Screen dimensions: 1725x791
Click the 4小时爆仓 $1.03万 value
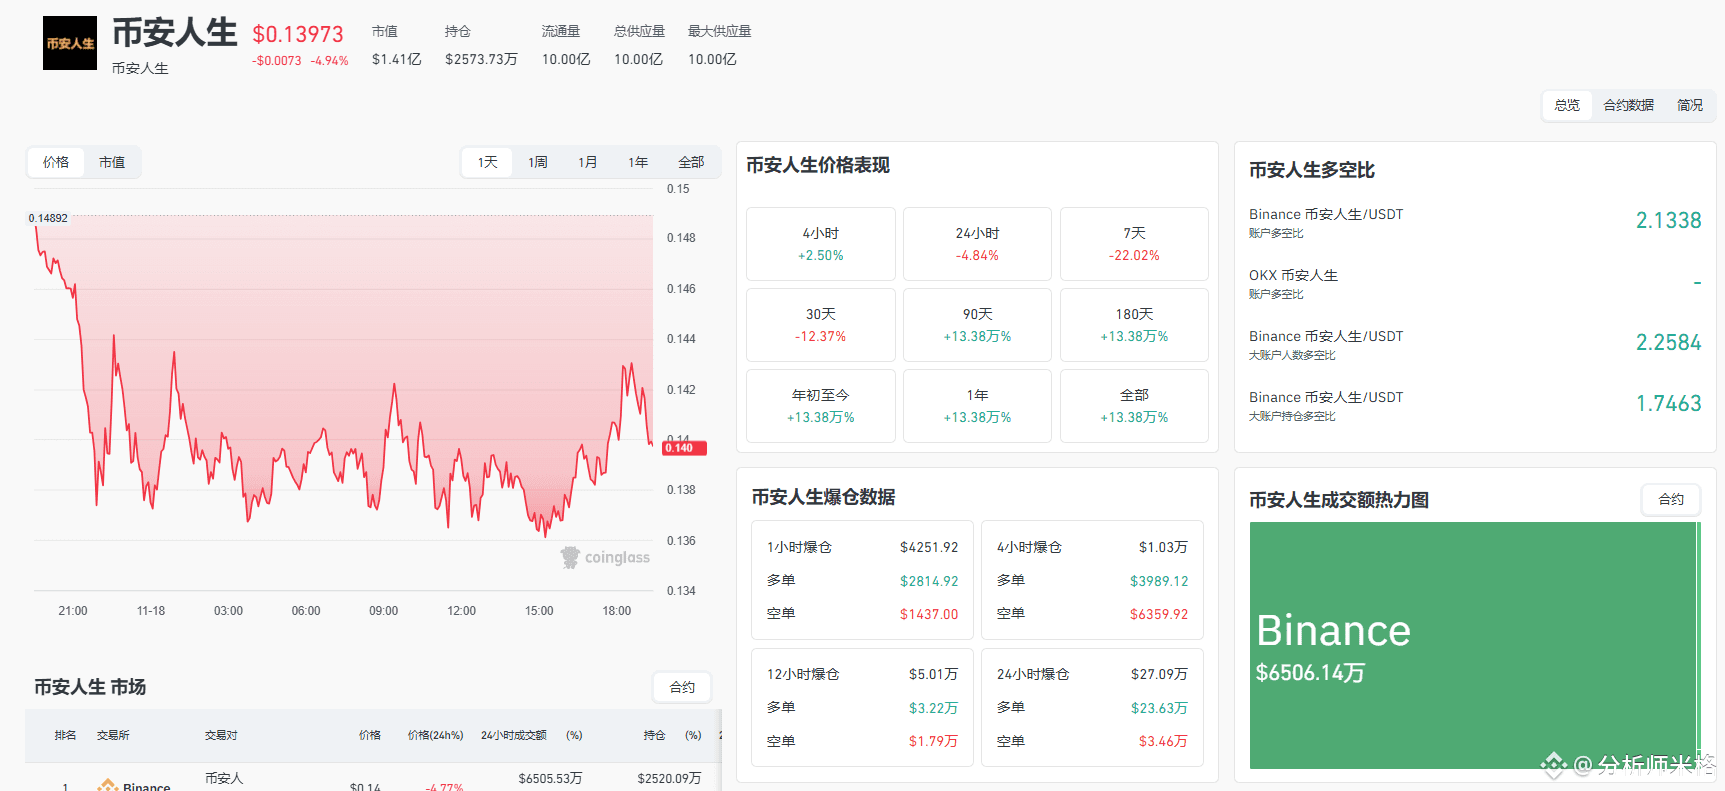coord(1163,547)
